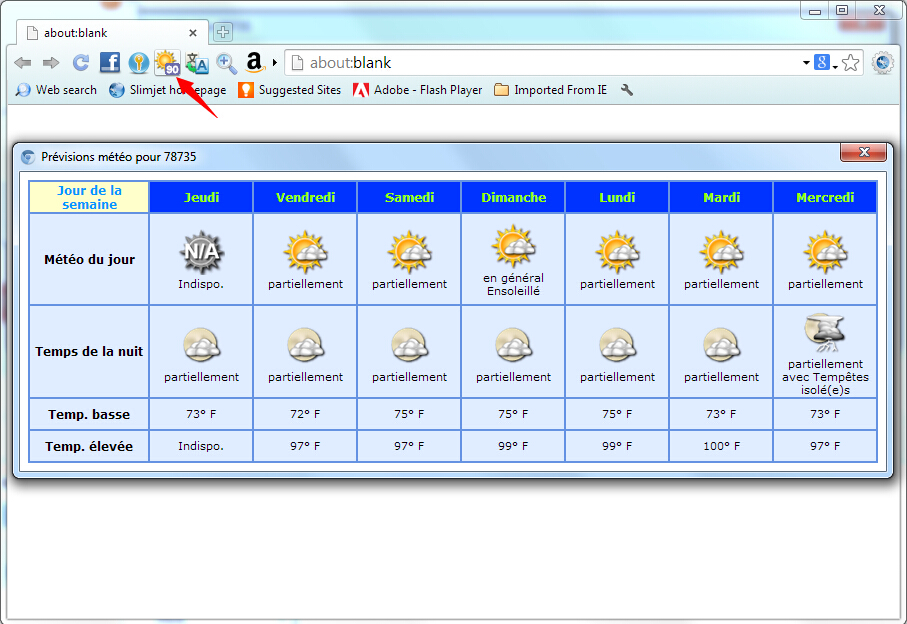Open a new tab with plus button
Image resolution: width=907 pixels, height=624 pixels.
223,32
